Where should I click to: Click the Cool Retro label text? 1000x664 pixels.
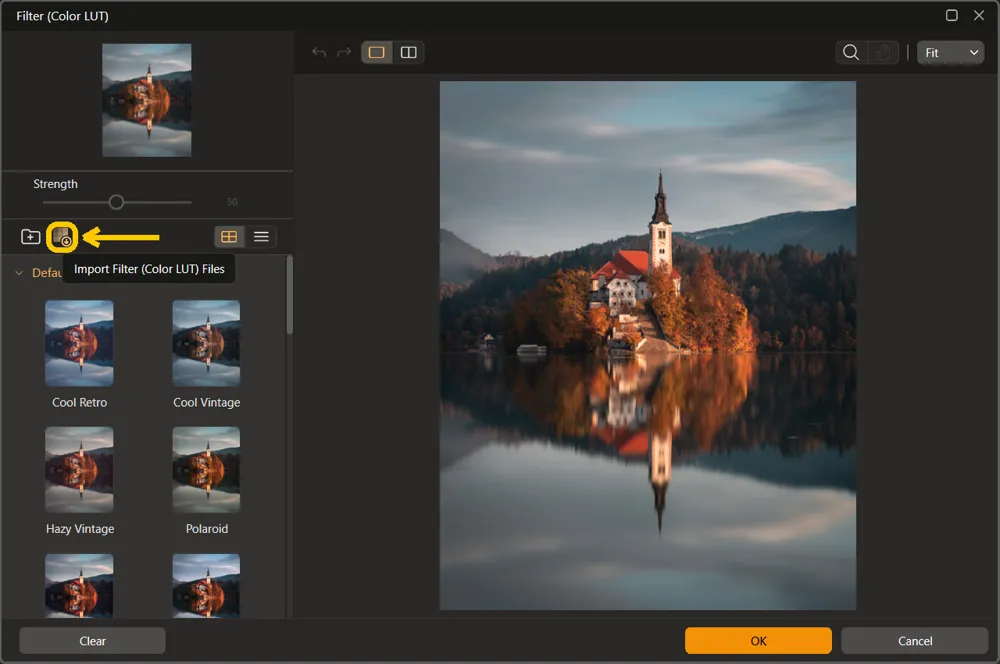tap(80, 402)
